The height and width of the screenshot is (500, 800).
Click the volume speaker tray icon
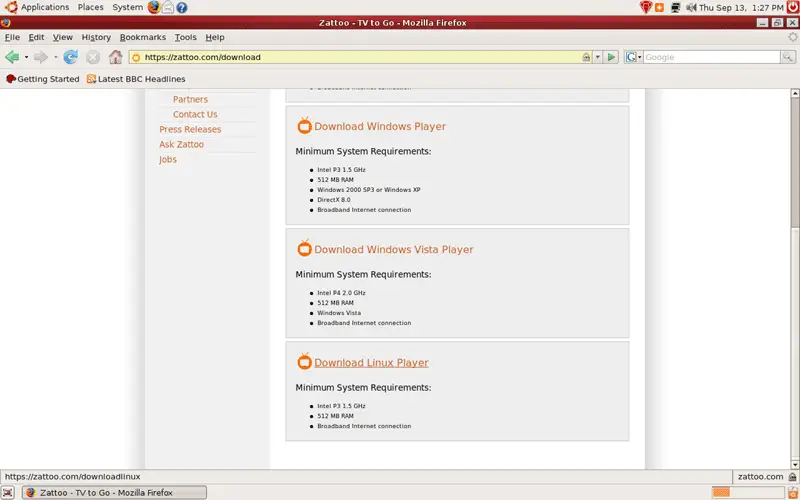tap(691, 8)
